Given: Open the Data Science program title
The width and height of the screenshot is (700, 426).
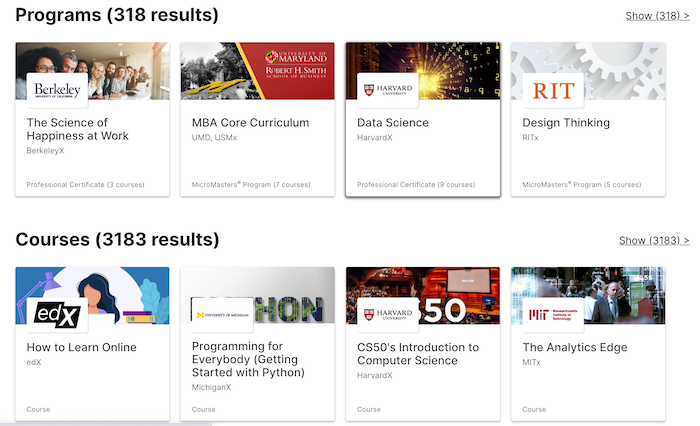Looking at the screenshot, I should (393, 123).
